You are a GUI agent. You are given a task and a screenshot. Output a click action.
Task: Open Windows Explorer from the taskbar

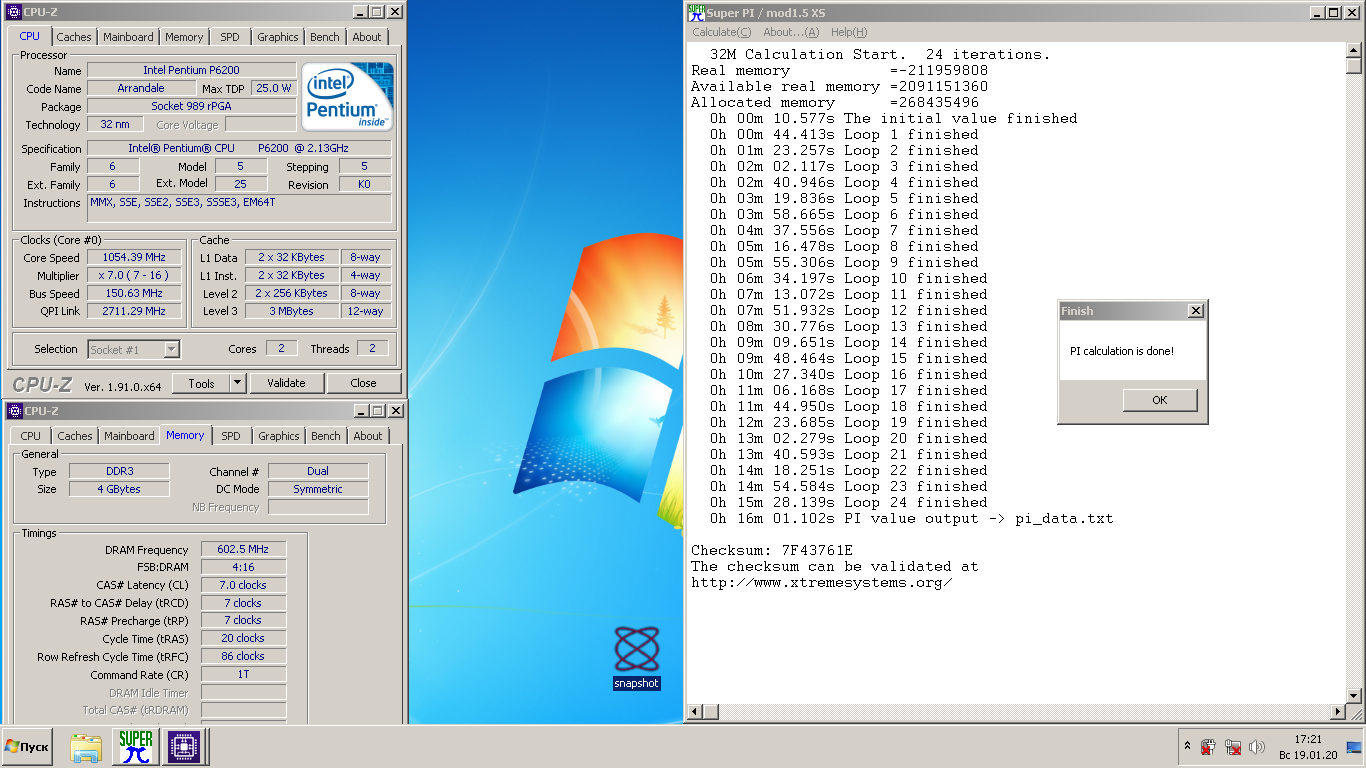coord(86,747)
